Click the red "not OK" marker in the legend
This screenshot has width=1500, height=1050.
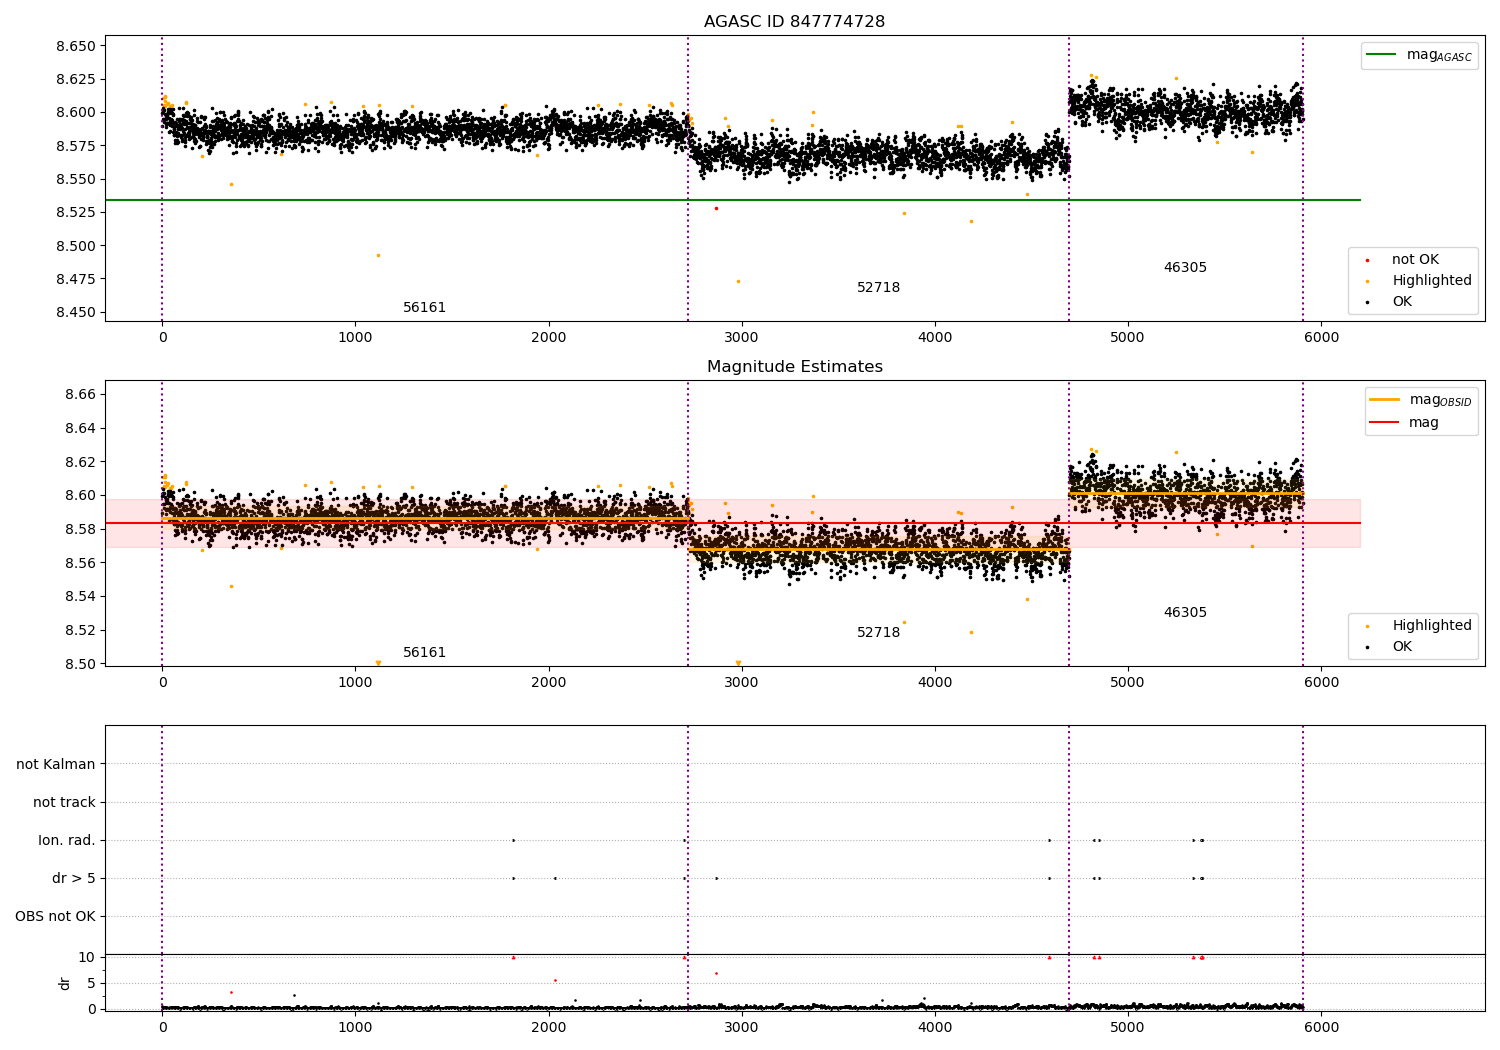point(1367,260)
